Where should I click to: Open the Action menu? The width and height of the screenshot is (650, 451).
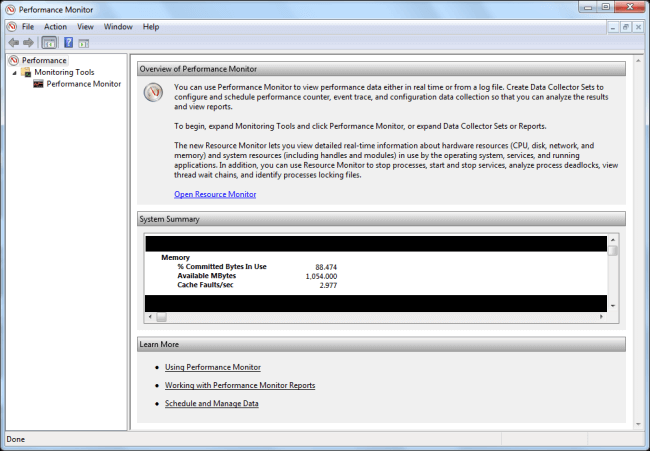[x=55, y=27]
